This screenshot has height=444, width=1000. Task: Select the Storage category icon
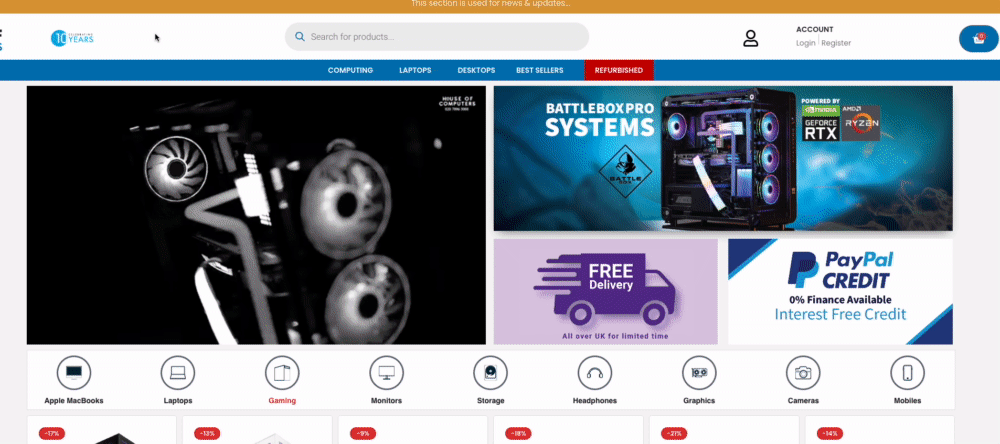[490, 373]
